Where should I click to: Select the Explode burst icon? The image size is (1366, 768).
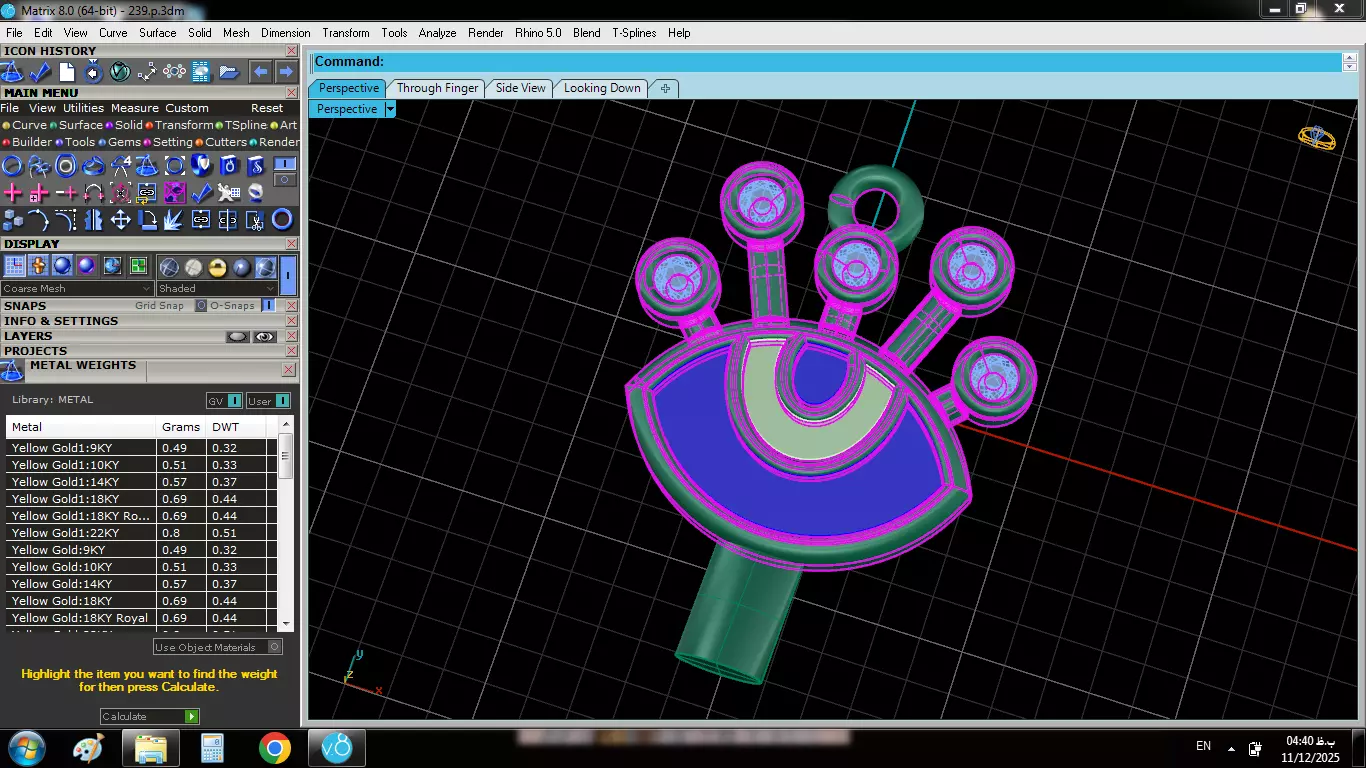173,219
